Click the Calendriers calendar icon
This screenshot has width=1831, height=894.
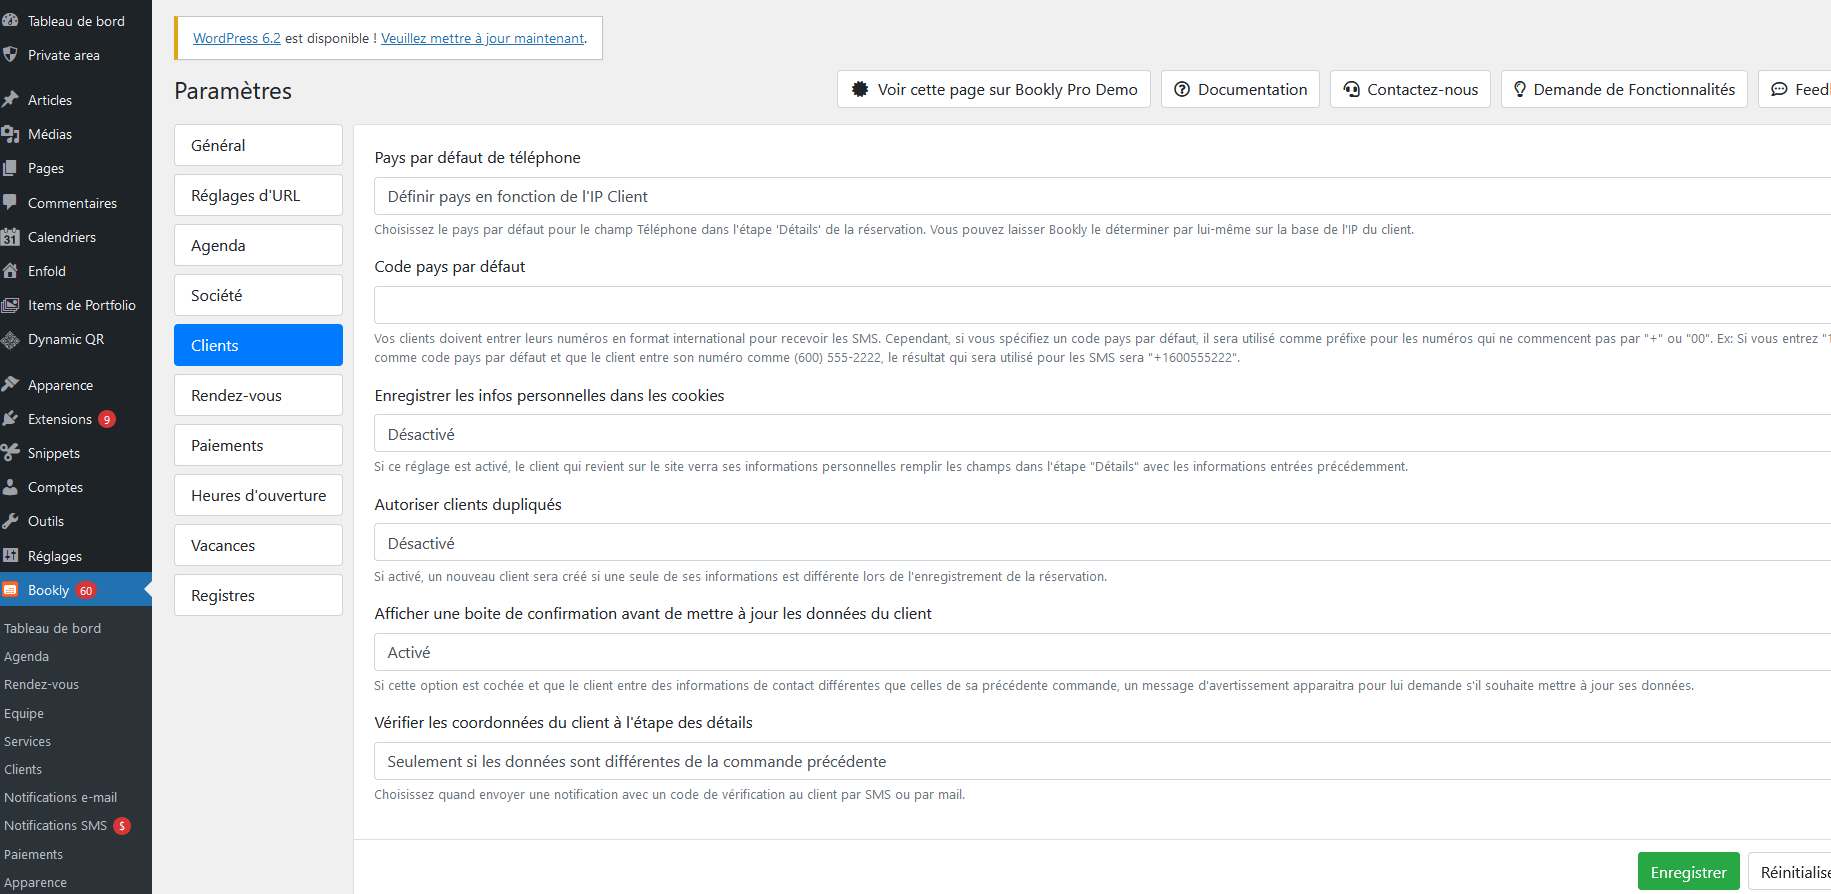10,237
